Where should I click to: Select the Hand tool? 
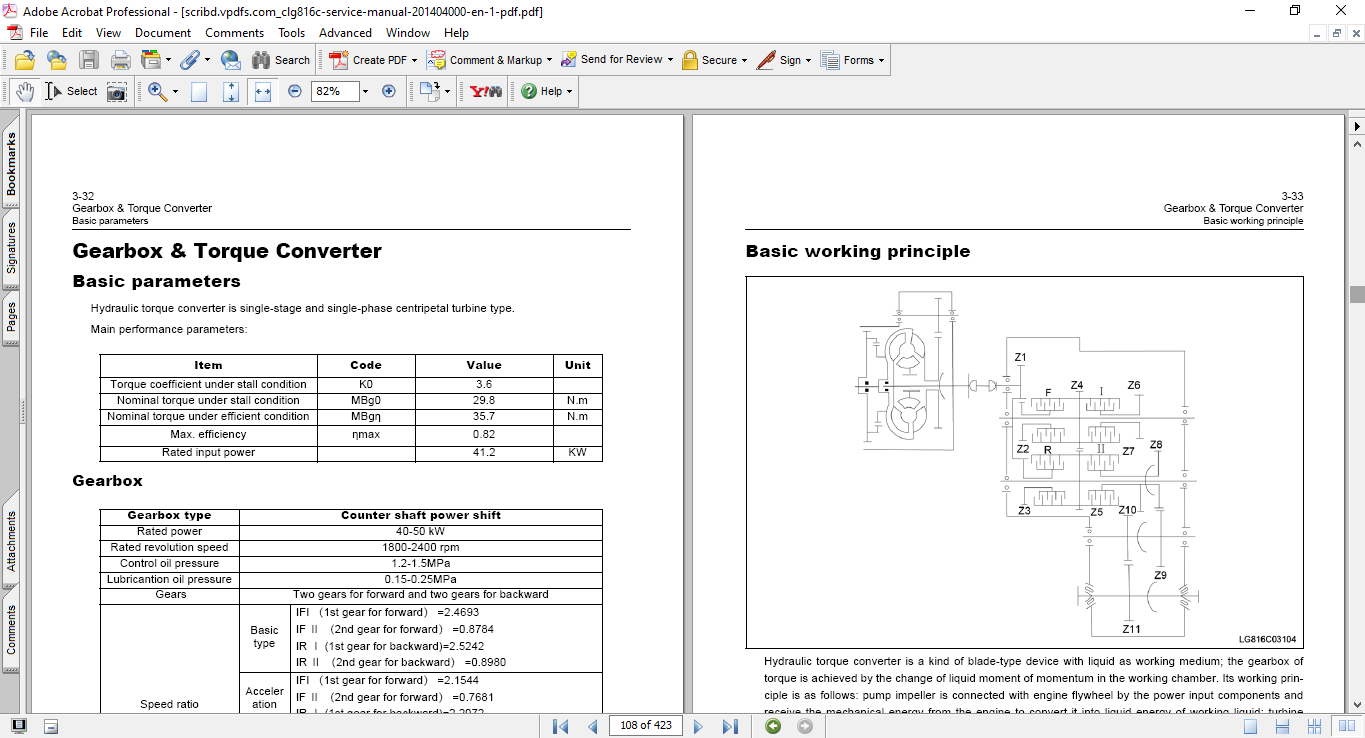(25, 91)
